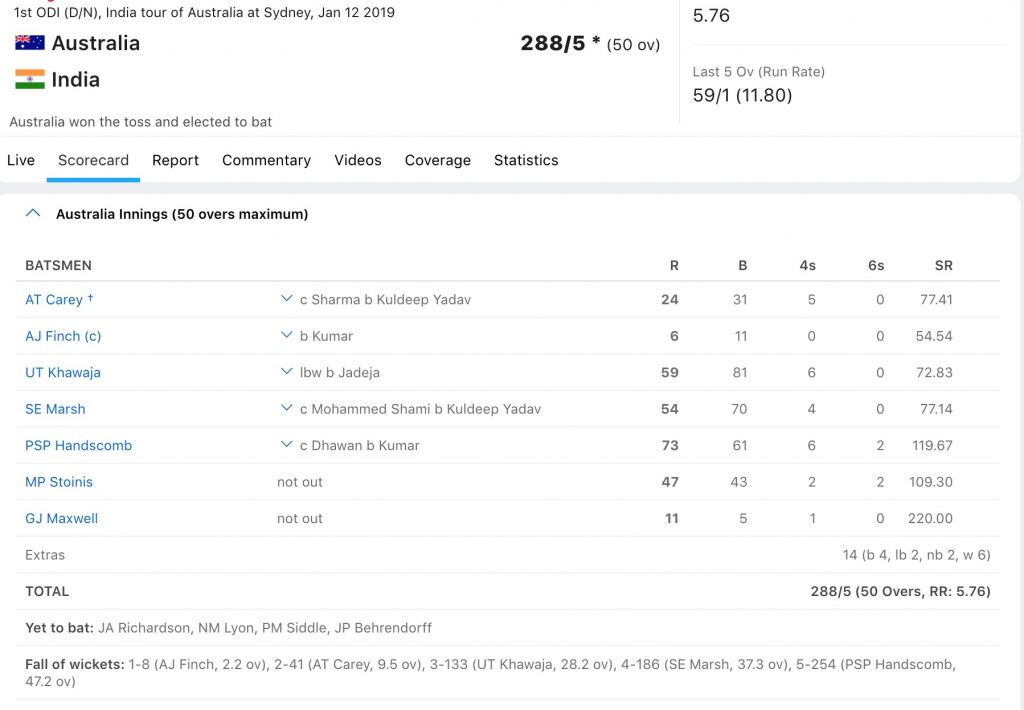Viewport: 1024px width, 710px height.
Task: Expand AJ Finch dismissal details chevron
Action: click(x=286, y=335)
